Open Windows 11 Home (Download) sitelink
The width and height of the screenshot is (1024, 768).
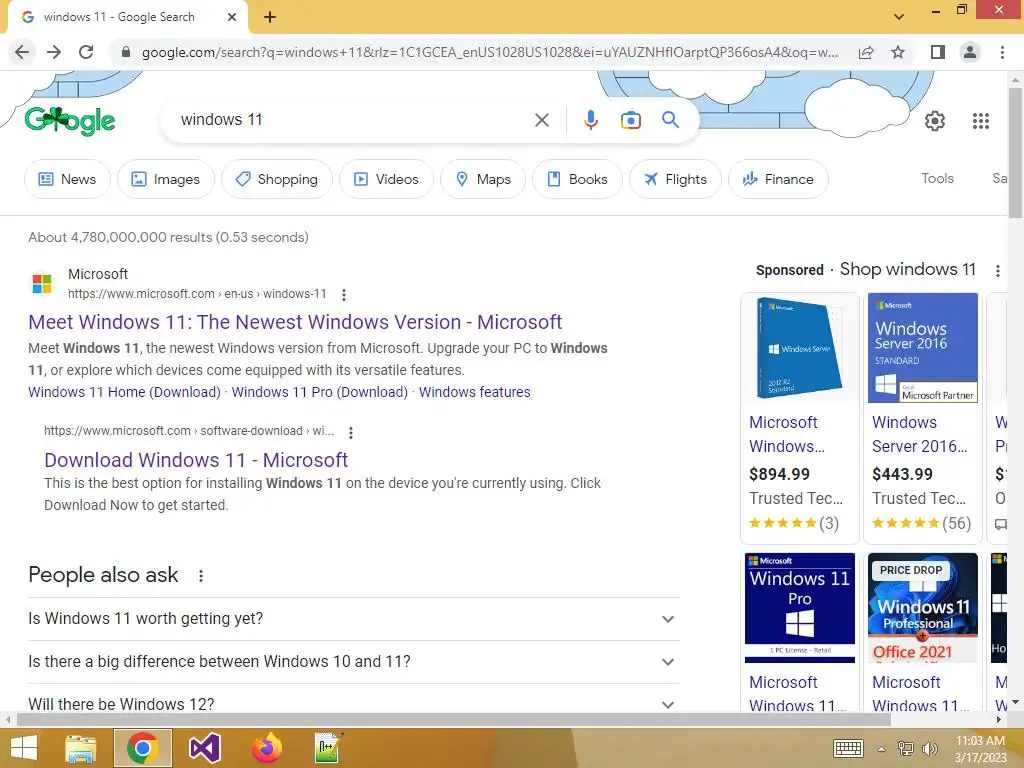click(124, 392)
